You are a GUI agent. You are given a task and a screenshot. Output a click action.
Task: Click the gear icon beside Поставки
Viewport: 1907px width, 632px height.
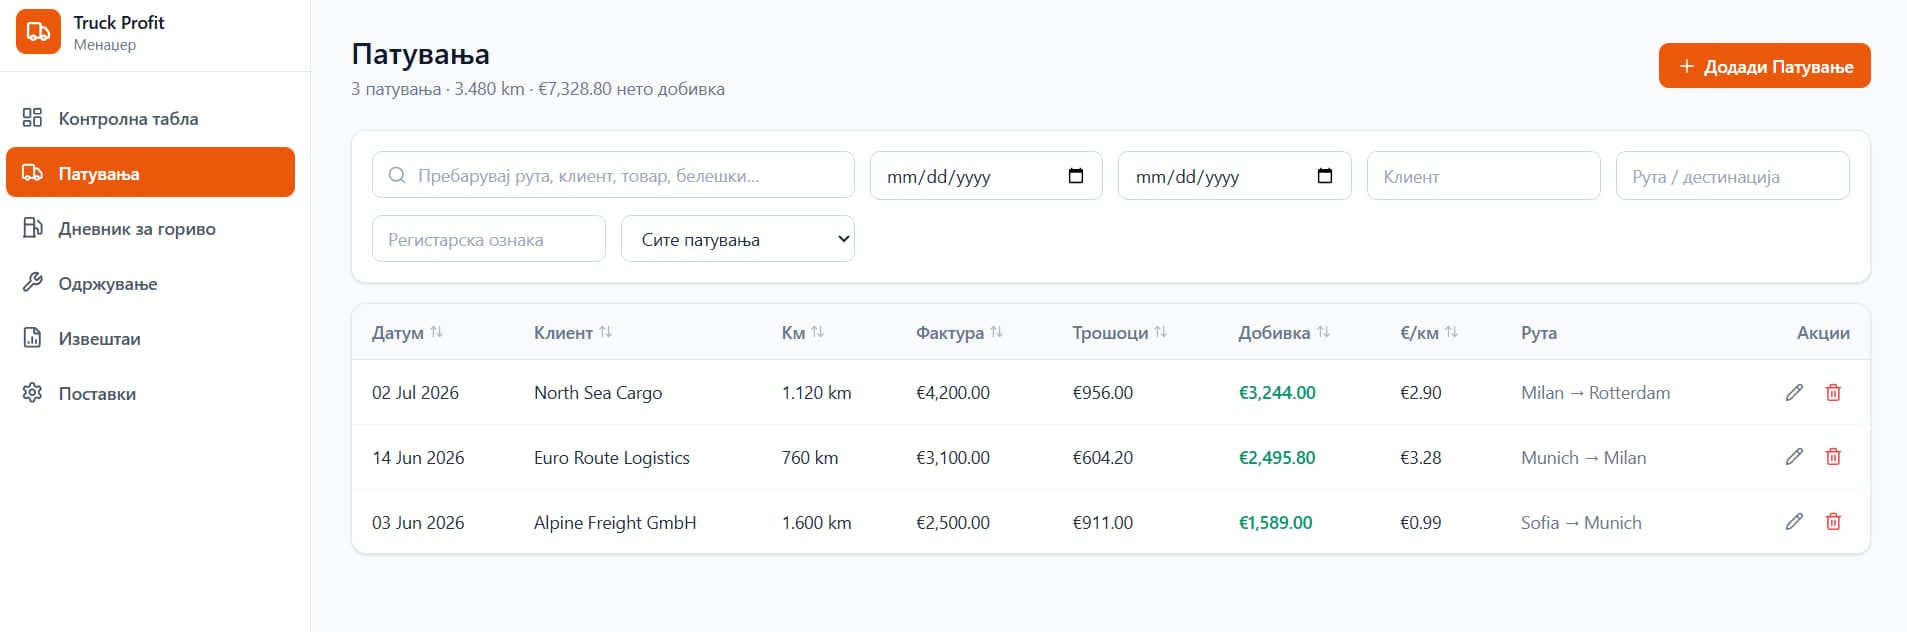pyautogui.click(x=32, y=392)
